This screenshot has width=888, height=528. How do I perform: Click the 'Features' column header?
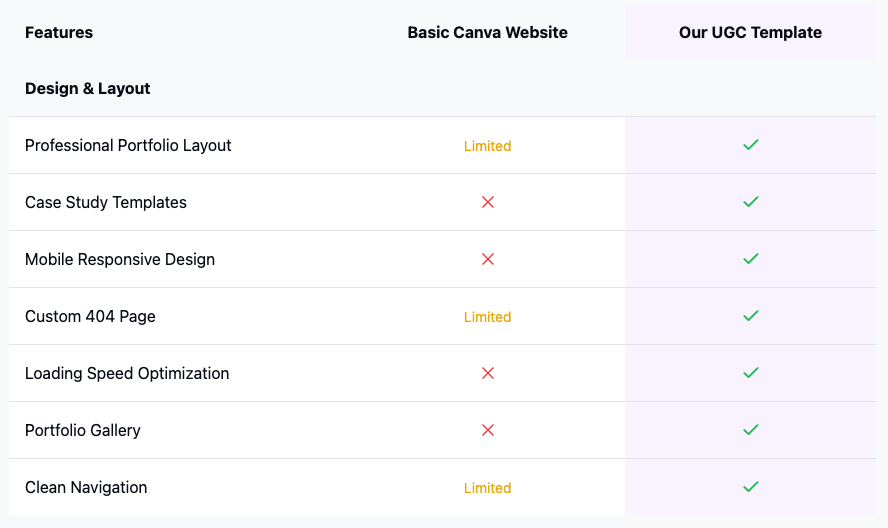[x=59, y=32]
